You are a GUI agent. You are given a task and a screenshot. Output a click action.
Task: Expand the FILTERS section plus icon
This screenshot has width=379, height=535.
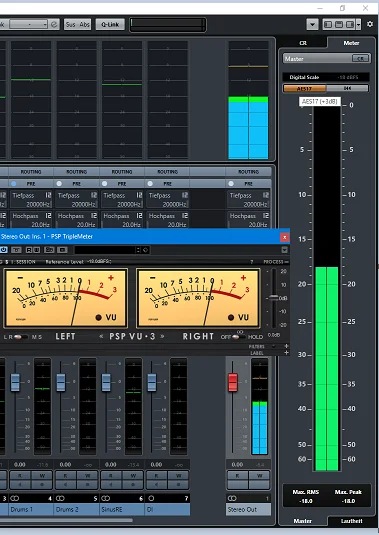286,346
